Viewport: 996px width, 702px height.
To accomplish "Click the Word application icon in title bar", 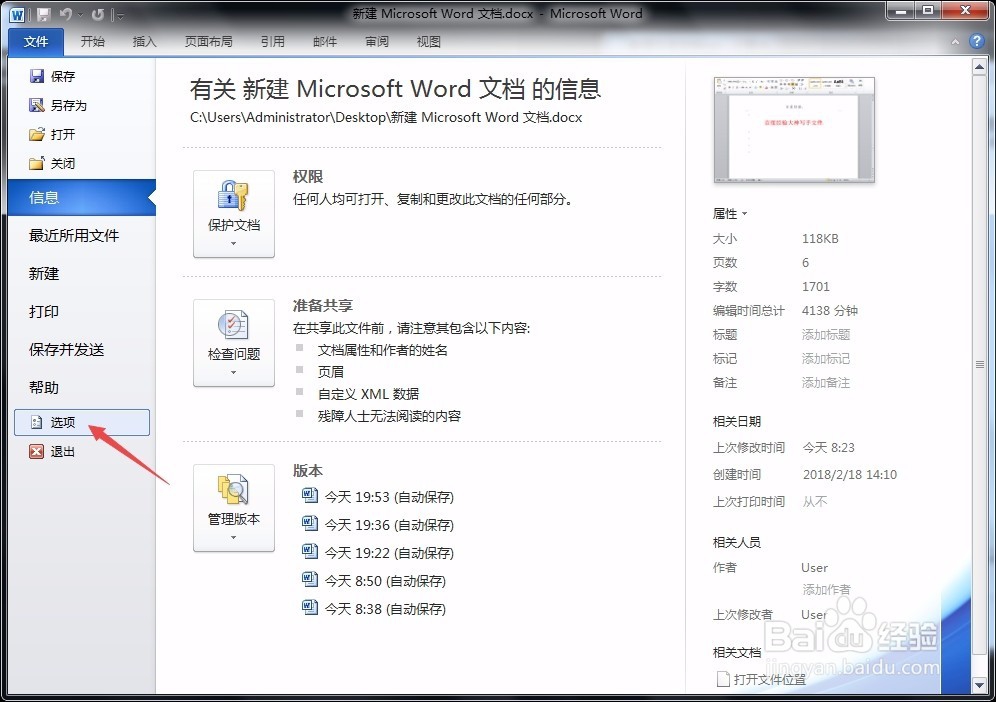I will [17, 15].
